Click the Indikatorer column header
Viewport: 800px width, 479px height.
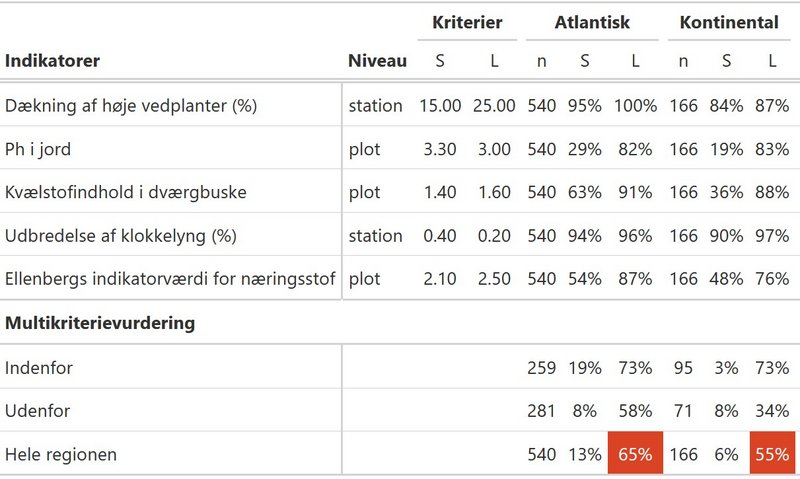click(x=52, y=61)
